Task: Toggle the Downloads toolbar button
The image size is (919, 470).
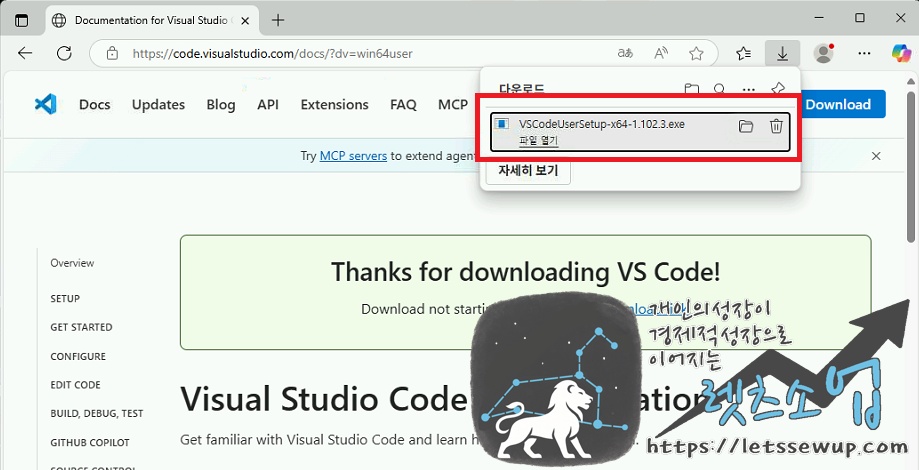Action: tap(782, 54)
